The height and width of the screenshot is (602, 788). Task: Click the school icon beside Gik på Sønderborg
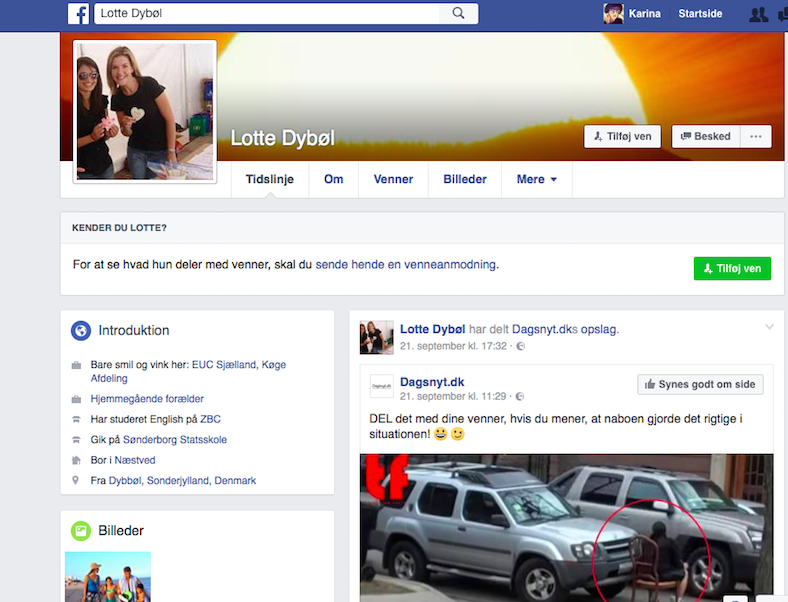pos(76,440)
